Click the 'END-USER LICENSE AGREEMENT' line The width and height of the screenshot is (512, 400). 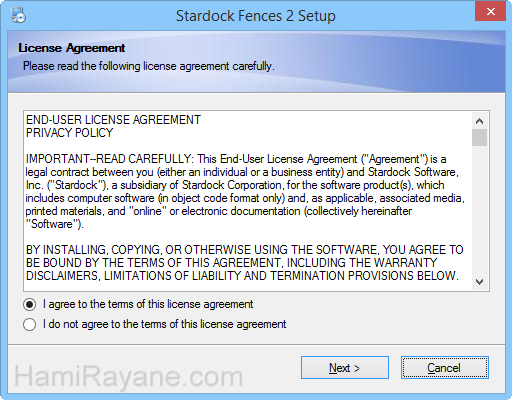pyautogui.click(x=113, y=120)
